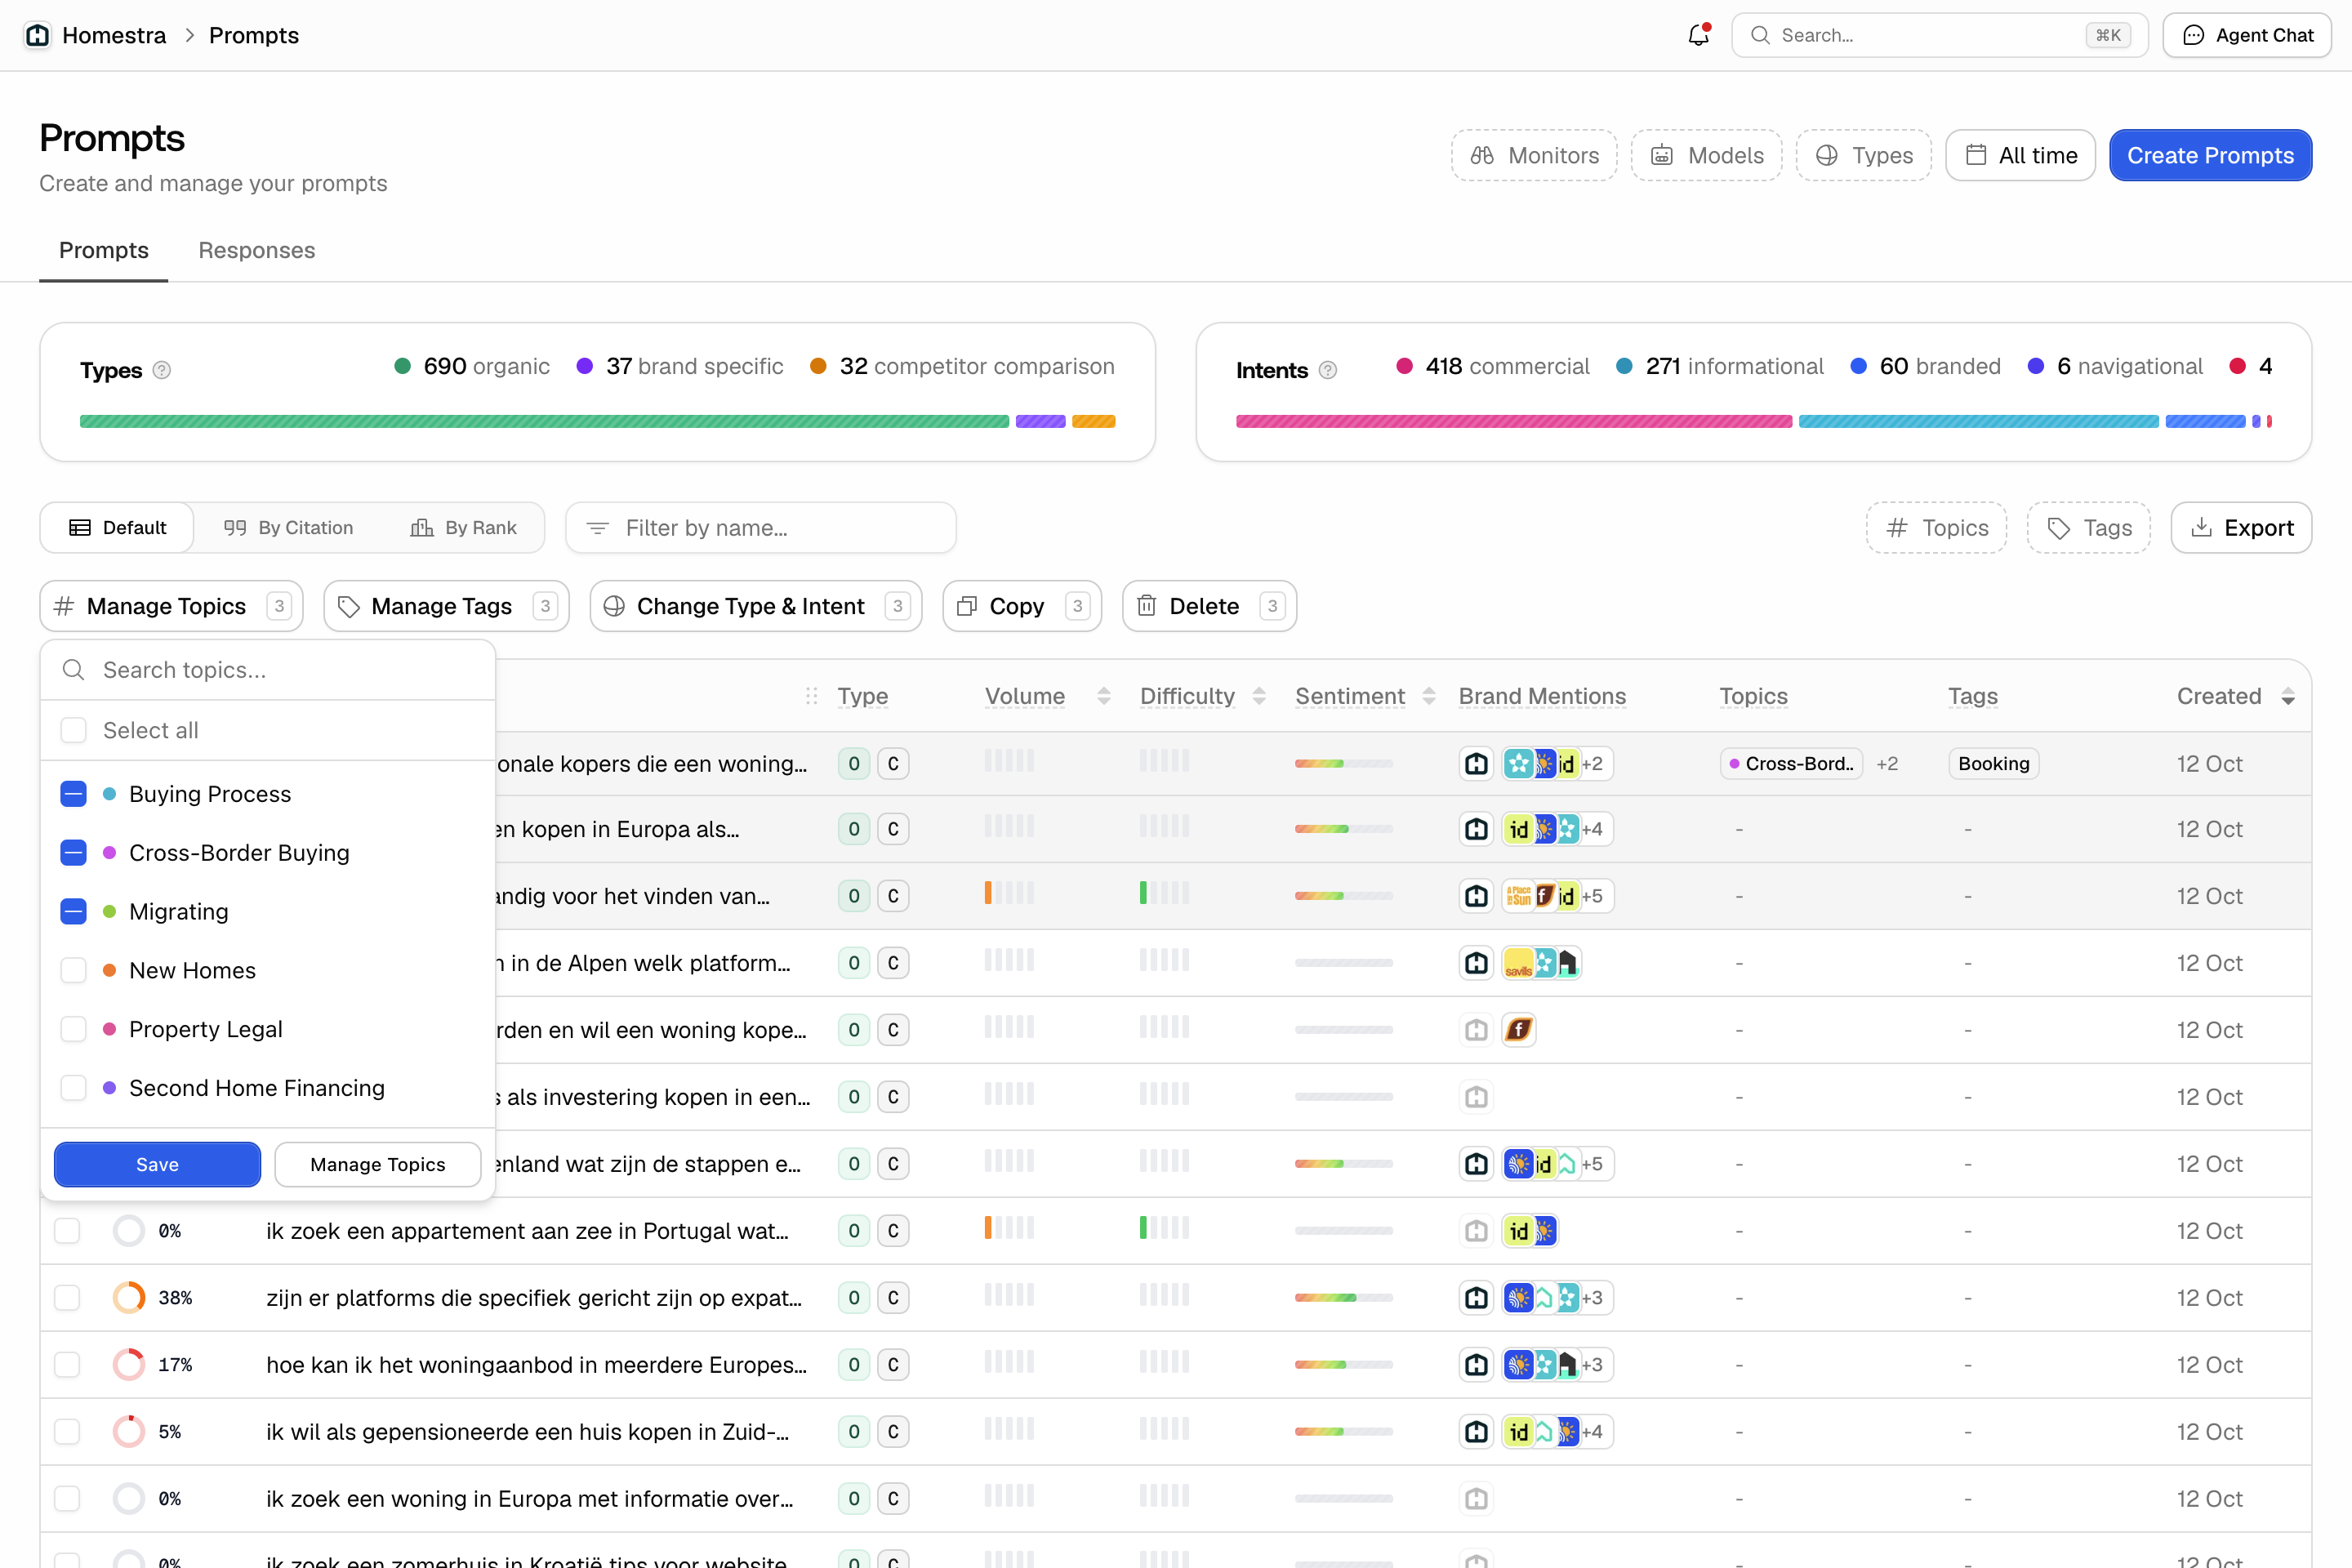Click the Copy selected prompts button
2352x1568 pixels.
click(1022, 606)
